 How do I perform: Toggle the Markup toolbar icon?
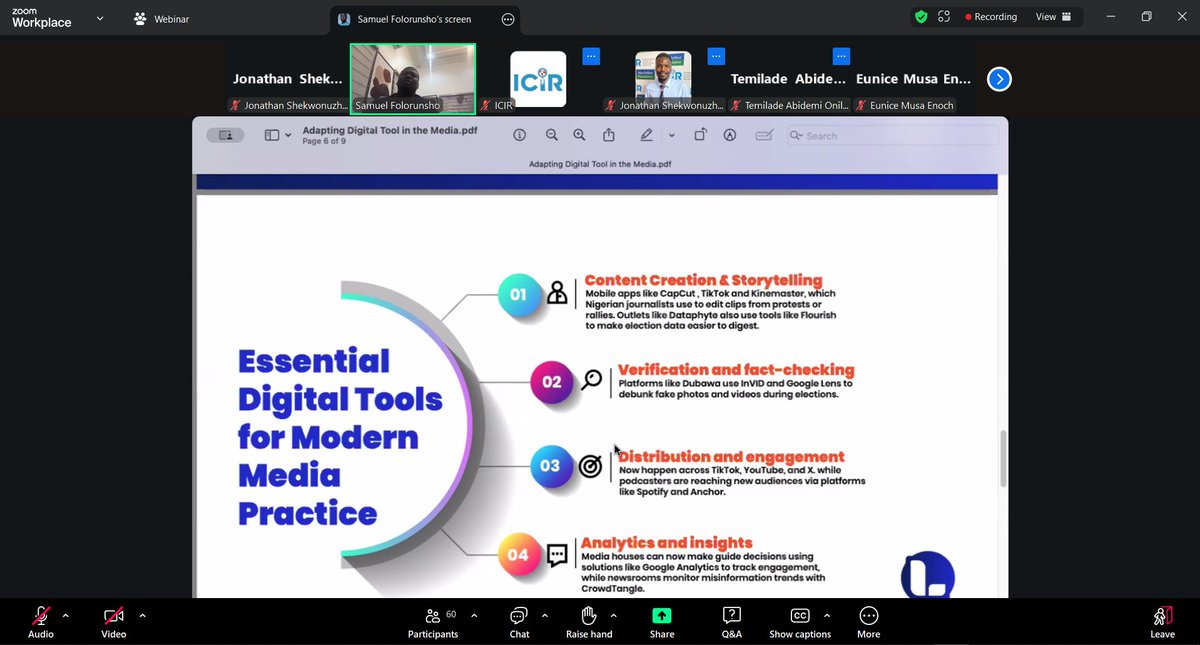(730, 135)
